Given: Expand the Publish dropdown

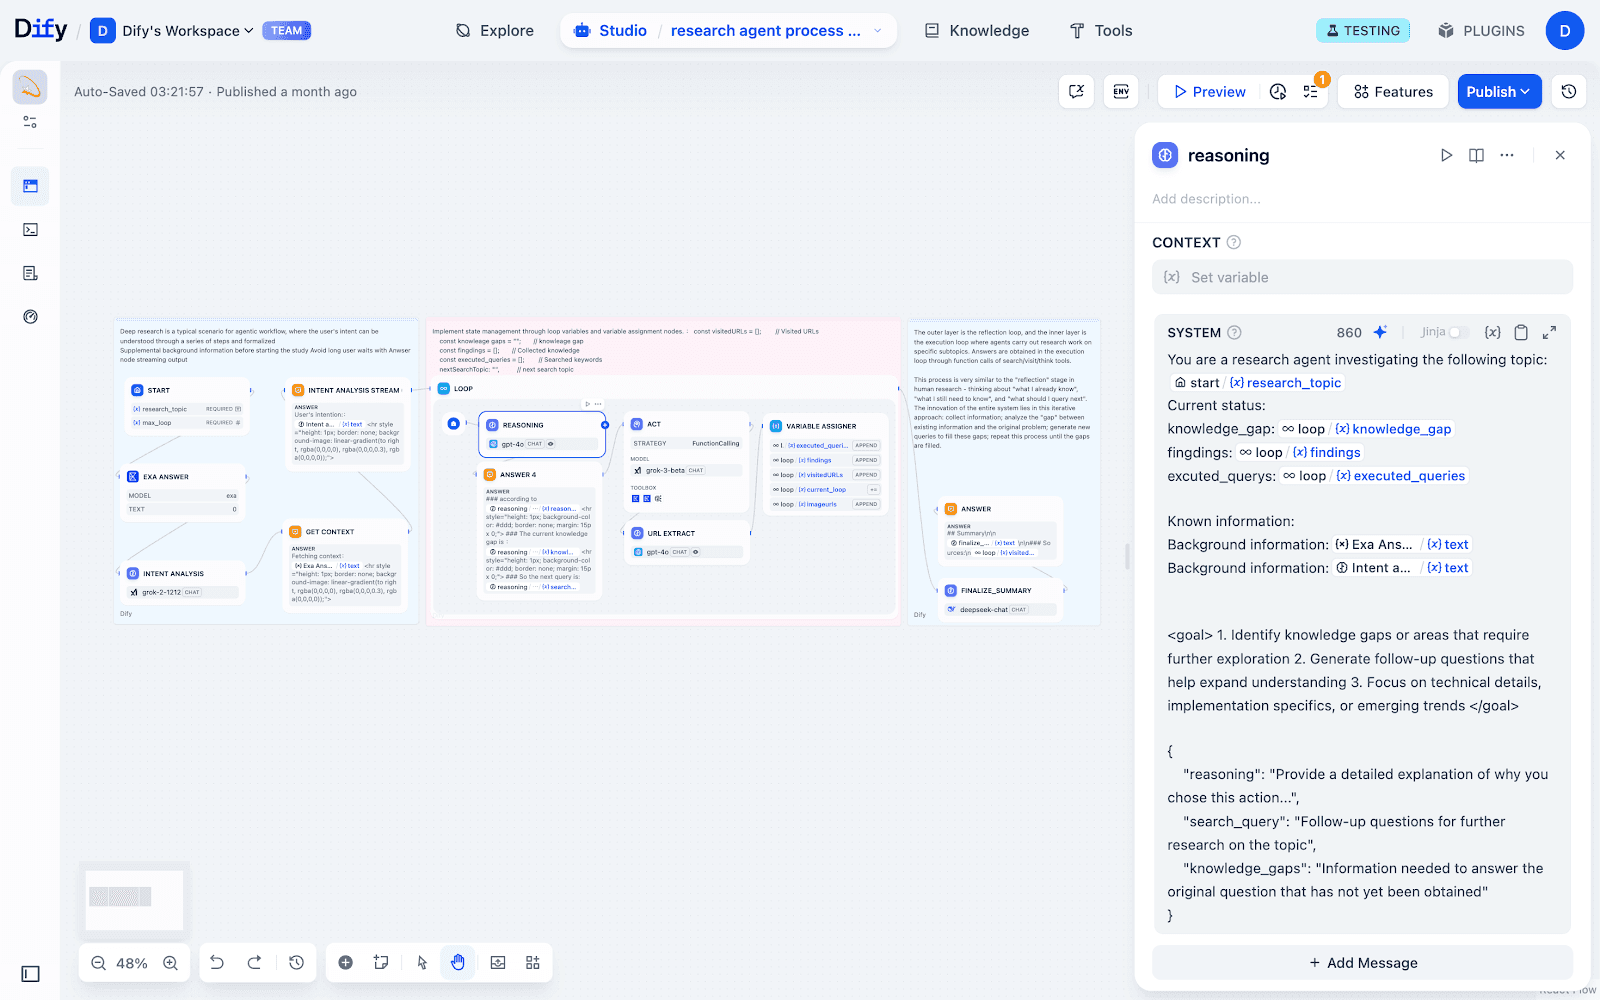Looking at the screenshot, I should pos(1498,92).
